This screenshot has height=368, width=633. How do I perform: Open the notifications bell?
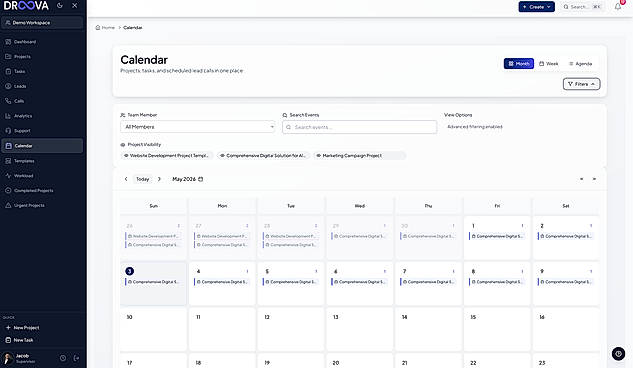[x=618, y=6]
